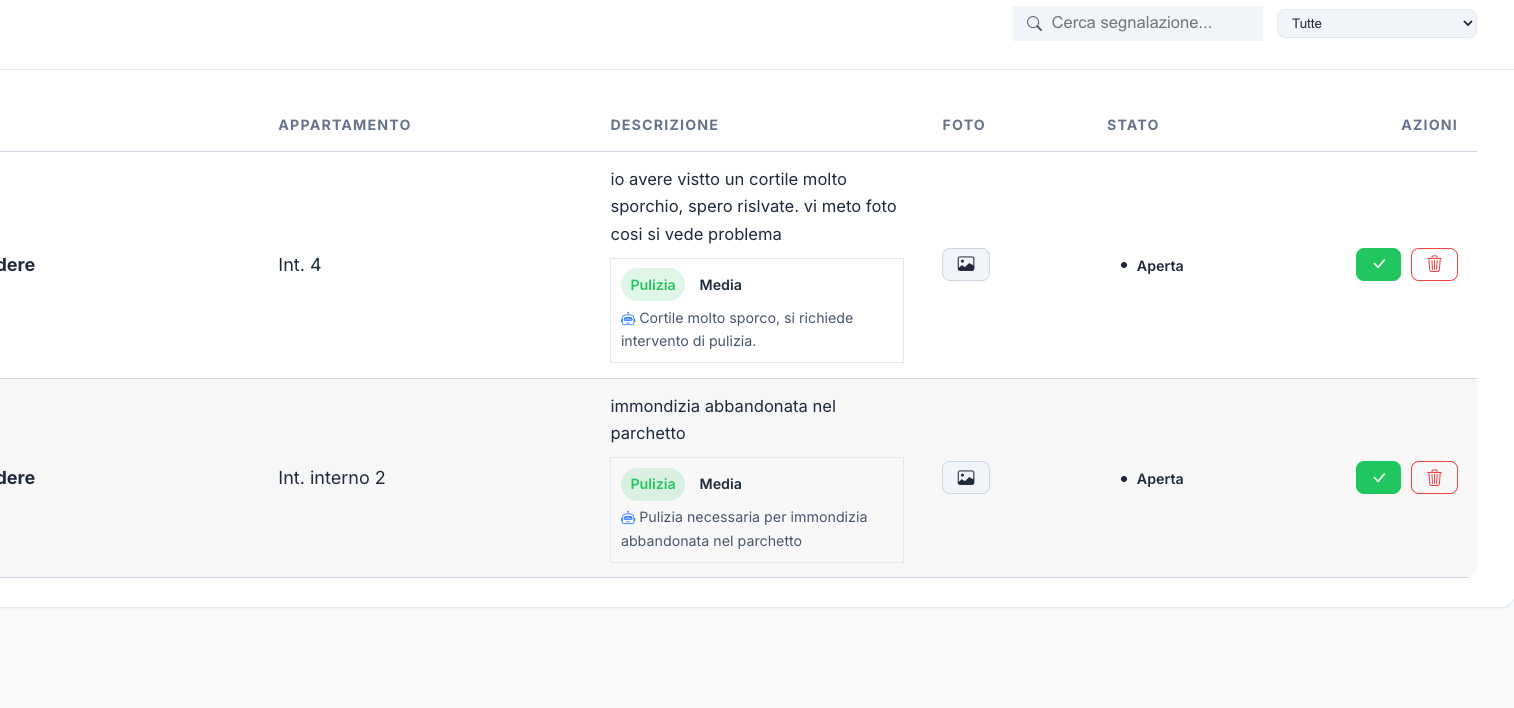
Task: Click the dropdown arrow beside Tutte
Action: click(1463, 23)
